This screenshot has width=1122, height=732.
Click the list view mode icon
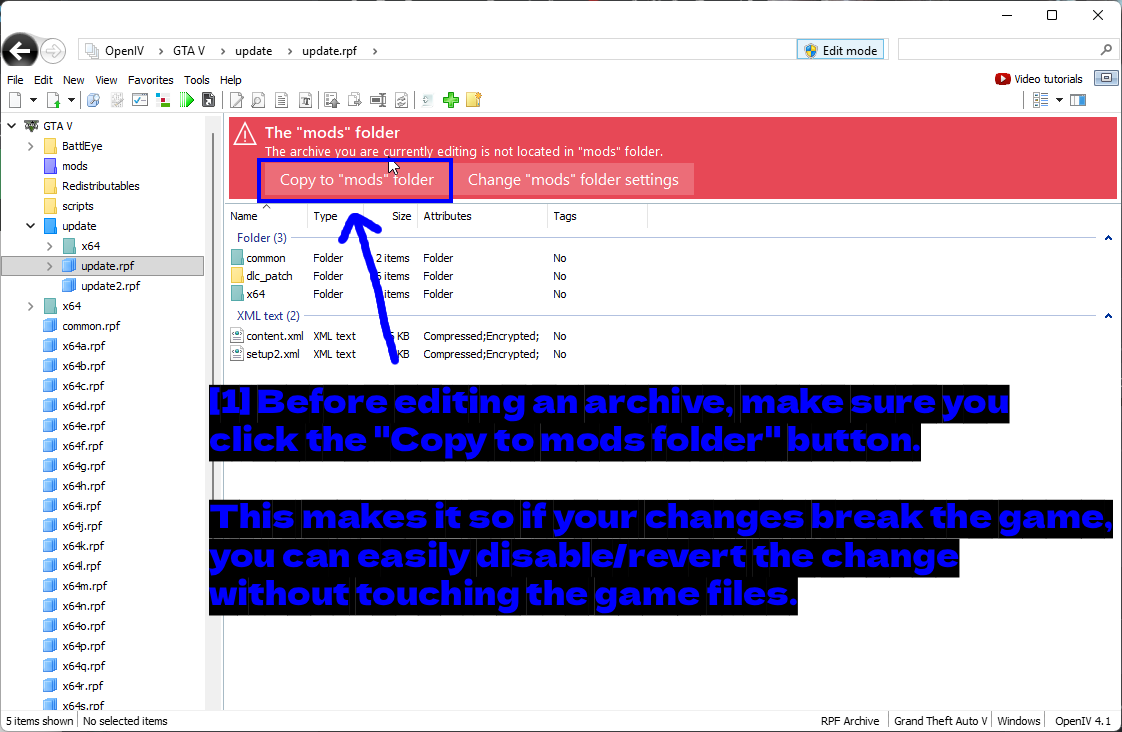point(1040,100)
